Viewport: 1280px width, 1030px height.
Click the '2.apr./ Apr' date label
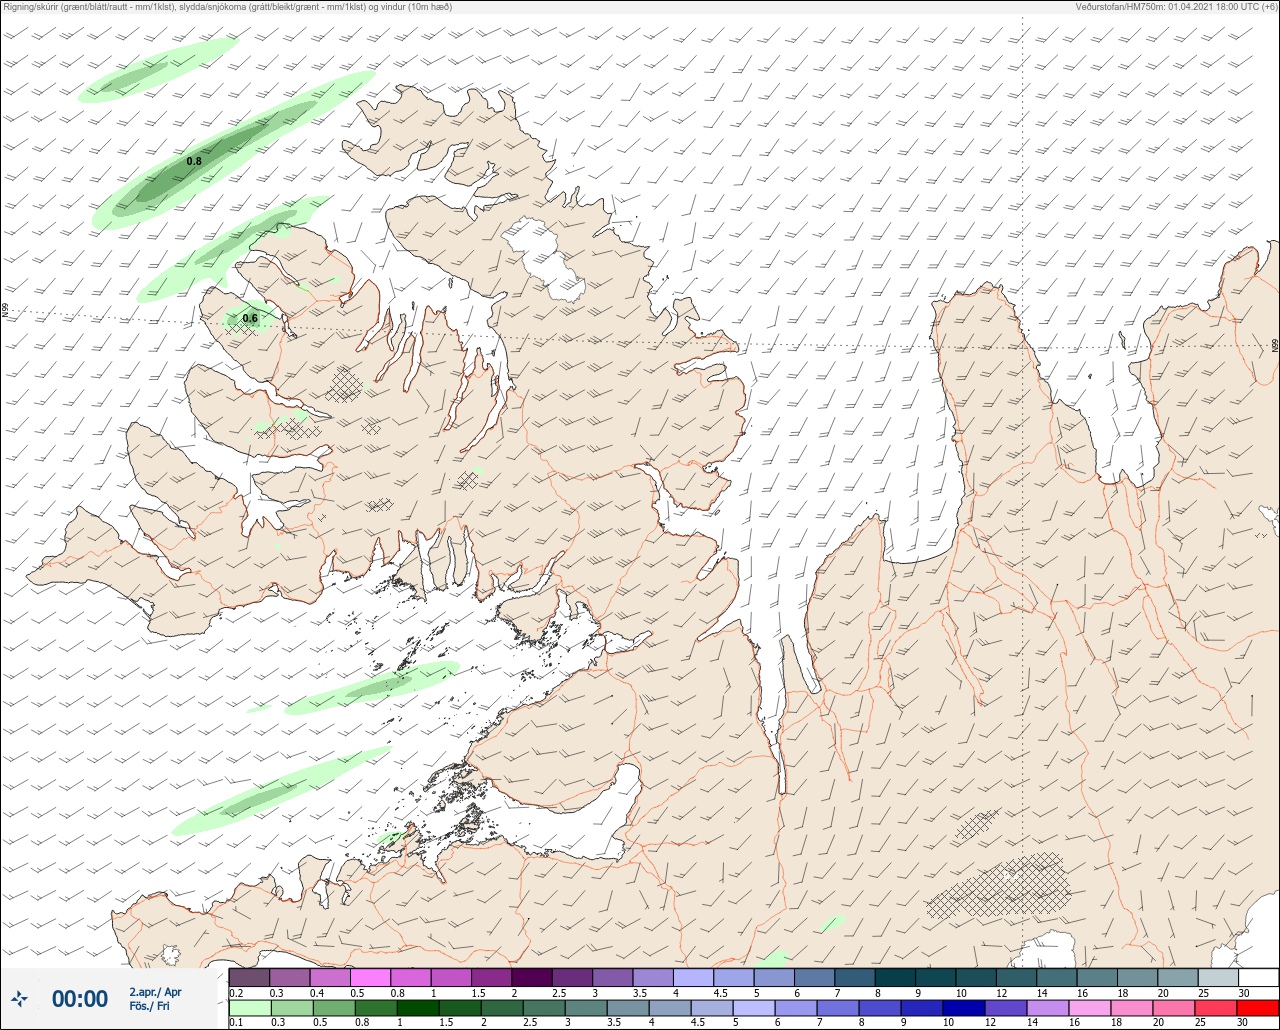155,992
